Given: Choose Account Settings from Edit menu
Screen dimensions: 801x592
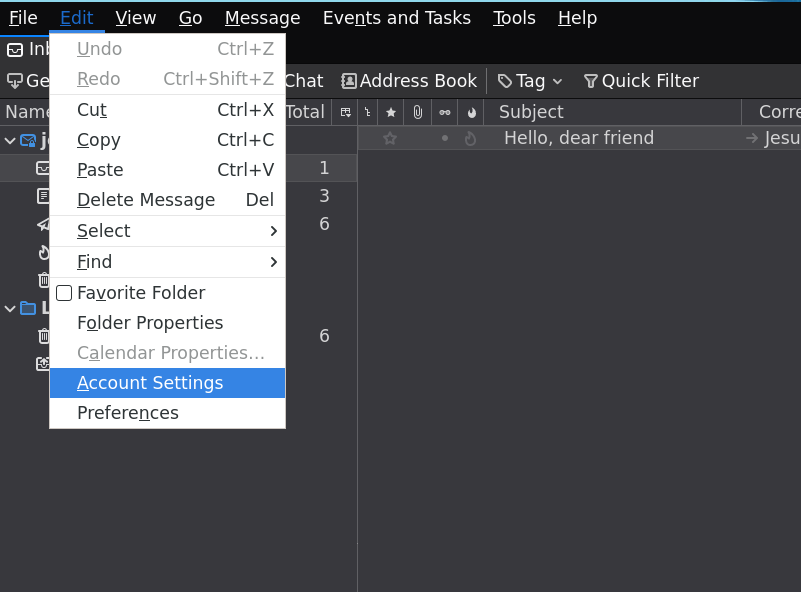Looking at the screenshot, I should 150,383.
